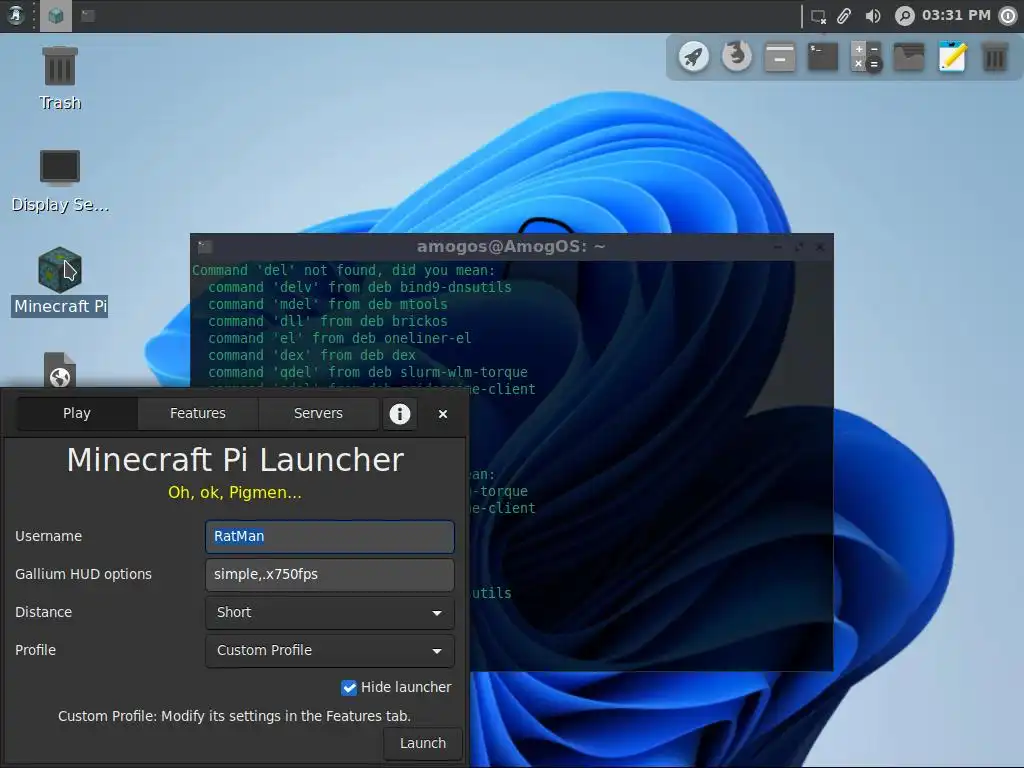Switch to the Features tab
The image size is (1024, 768).
[x=198, y=413]
